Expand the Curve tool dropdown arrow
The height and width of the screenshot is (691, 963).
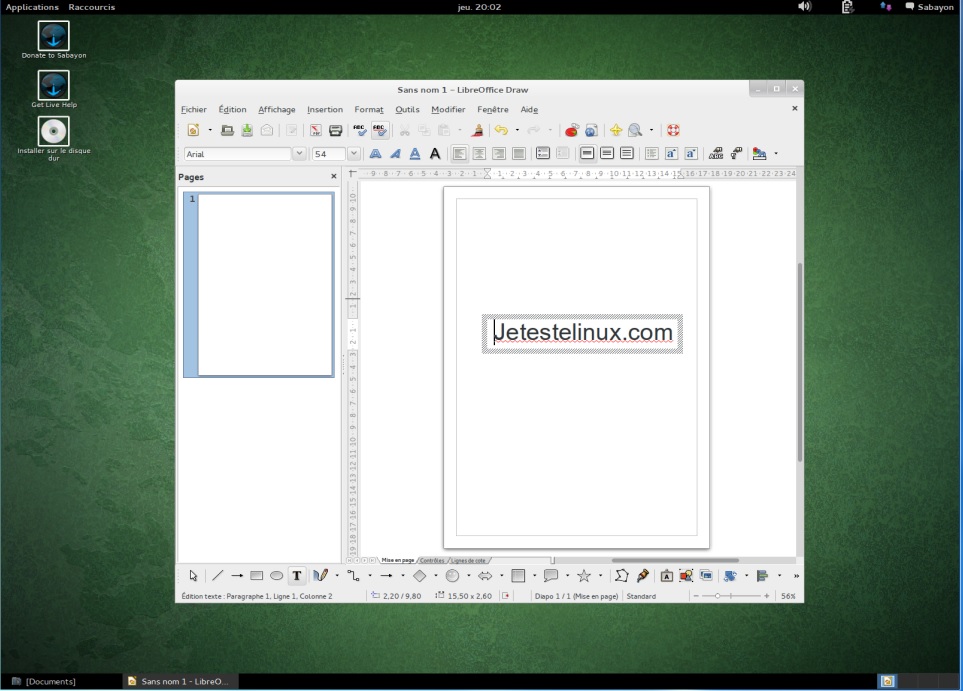click(337, 576)
